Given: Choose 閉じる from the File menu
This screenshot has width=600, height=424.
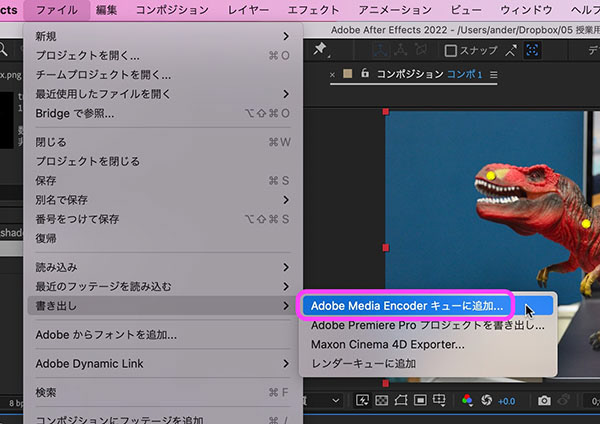Looking at the screenshot, I should click(163, 142).
